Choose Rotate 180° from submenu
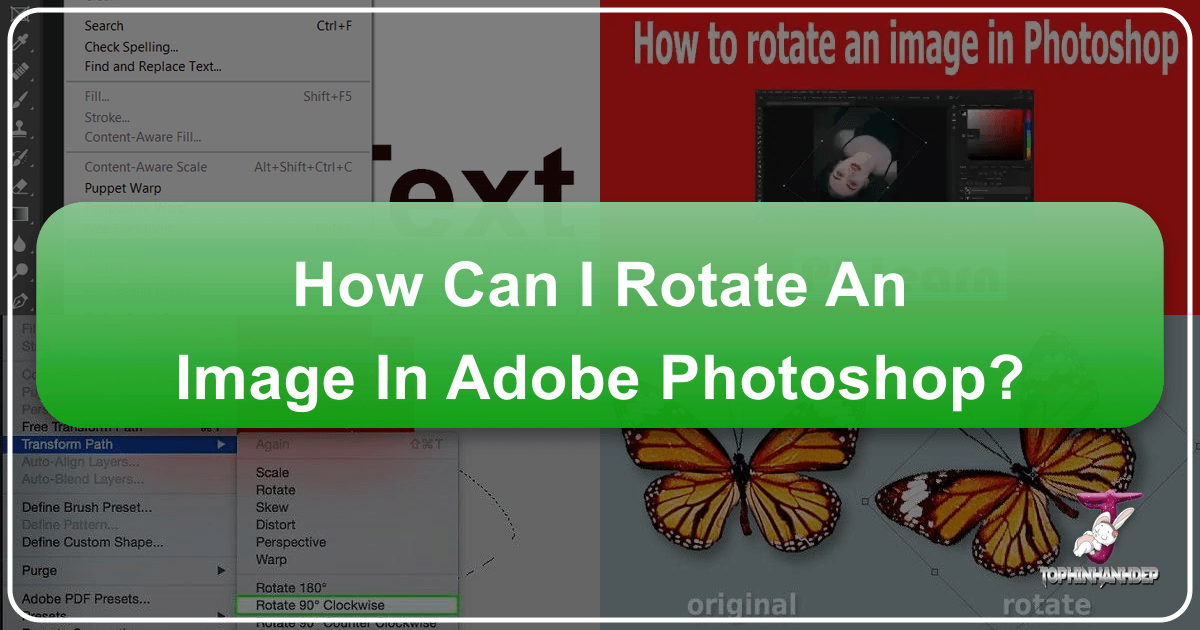This screenshot has height=630, width=1200. (x=291, y=587)
